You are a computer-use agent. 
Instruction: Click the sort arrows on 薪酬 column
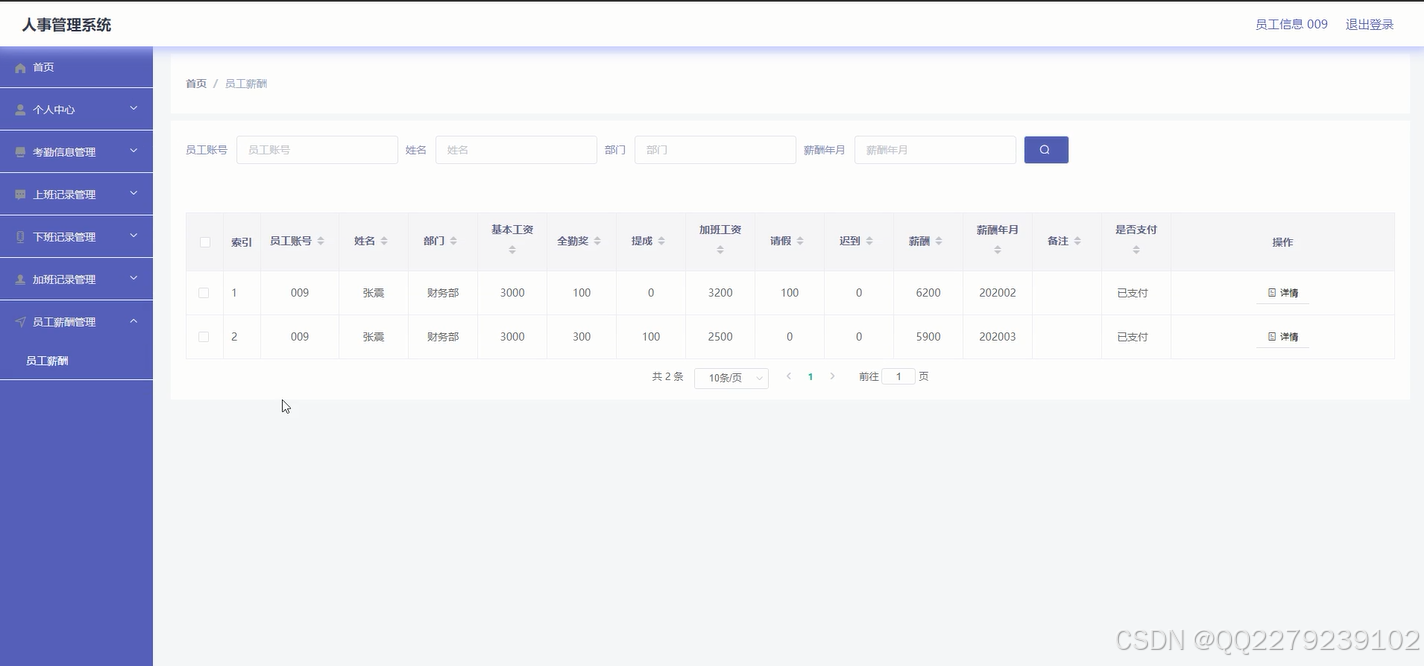tap(939, 240)
